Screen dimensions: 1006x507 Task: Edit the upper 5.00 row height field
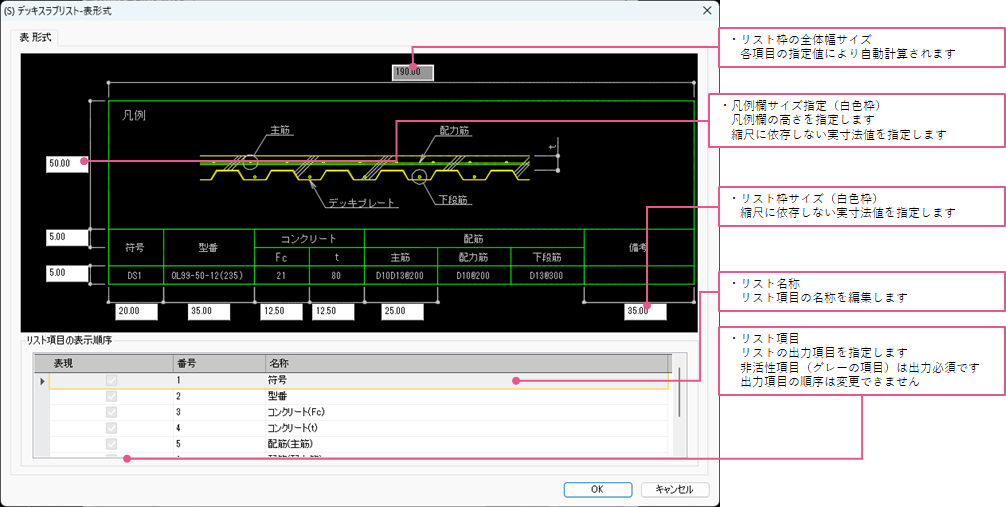coord(67,237)
